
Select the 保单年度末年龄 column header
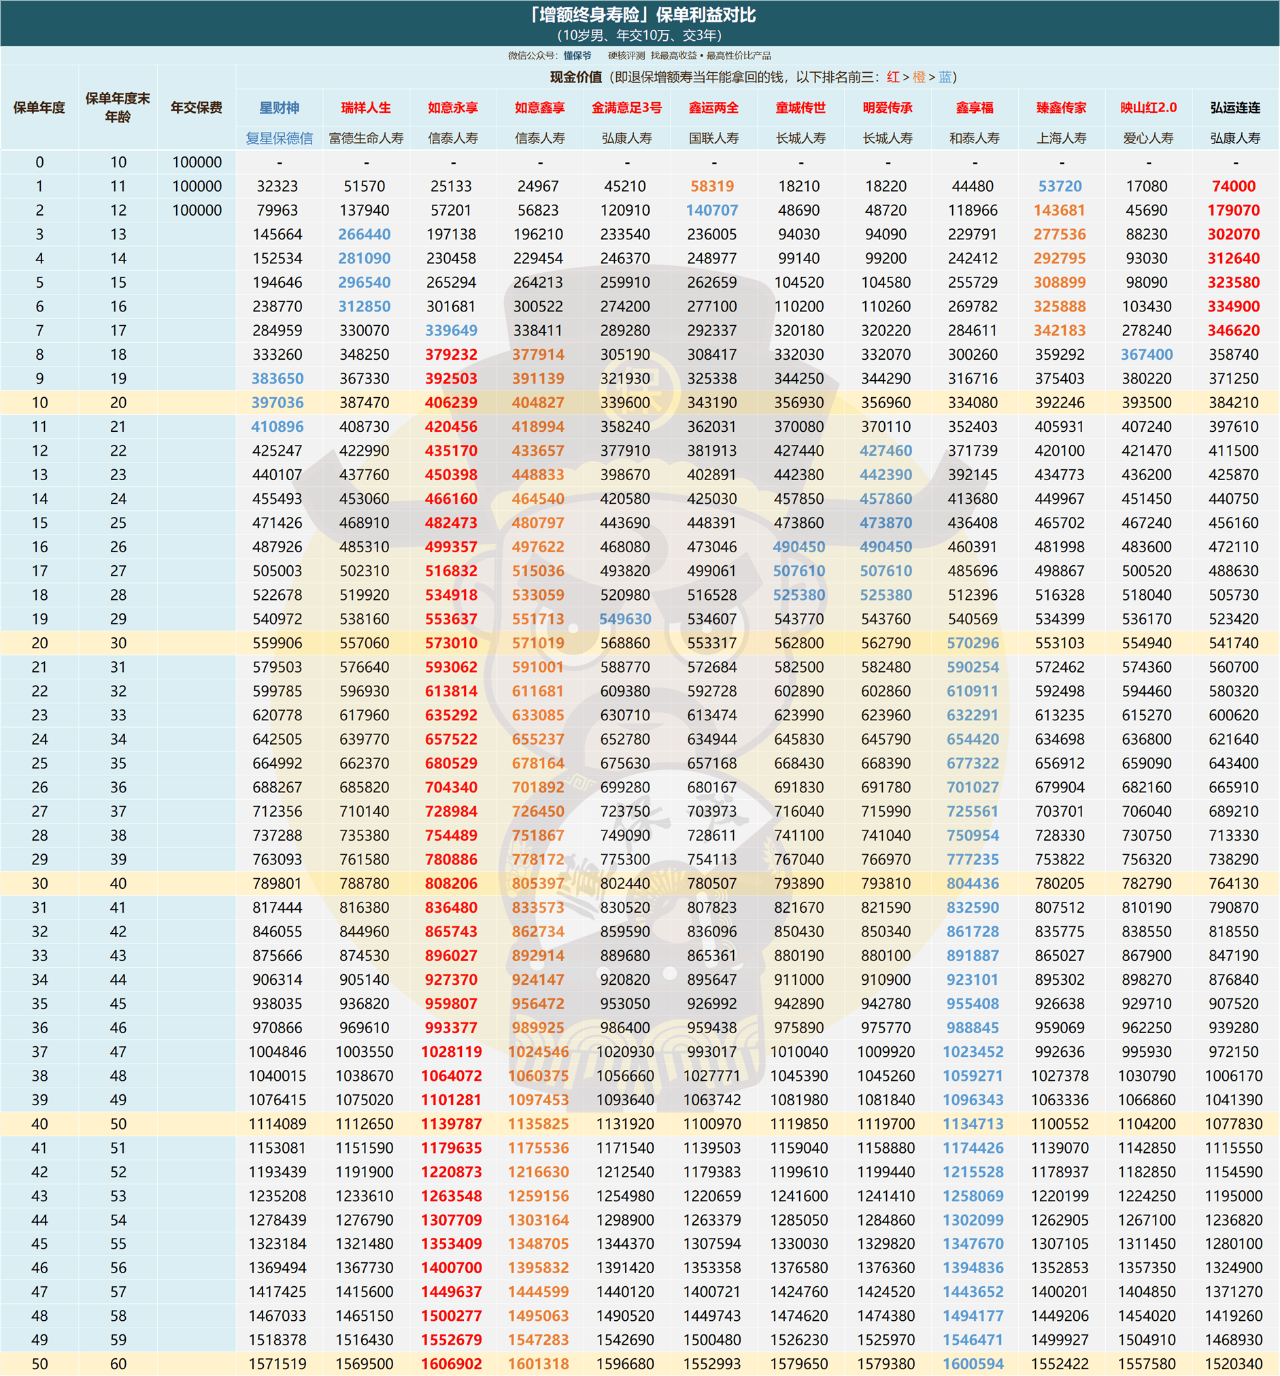[x=118, y=107]
